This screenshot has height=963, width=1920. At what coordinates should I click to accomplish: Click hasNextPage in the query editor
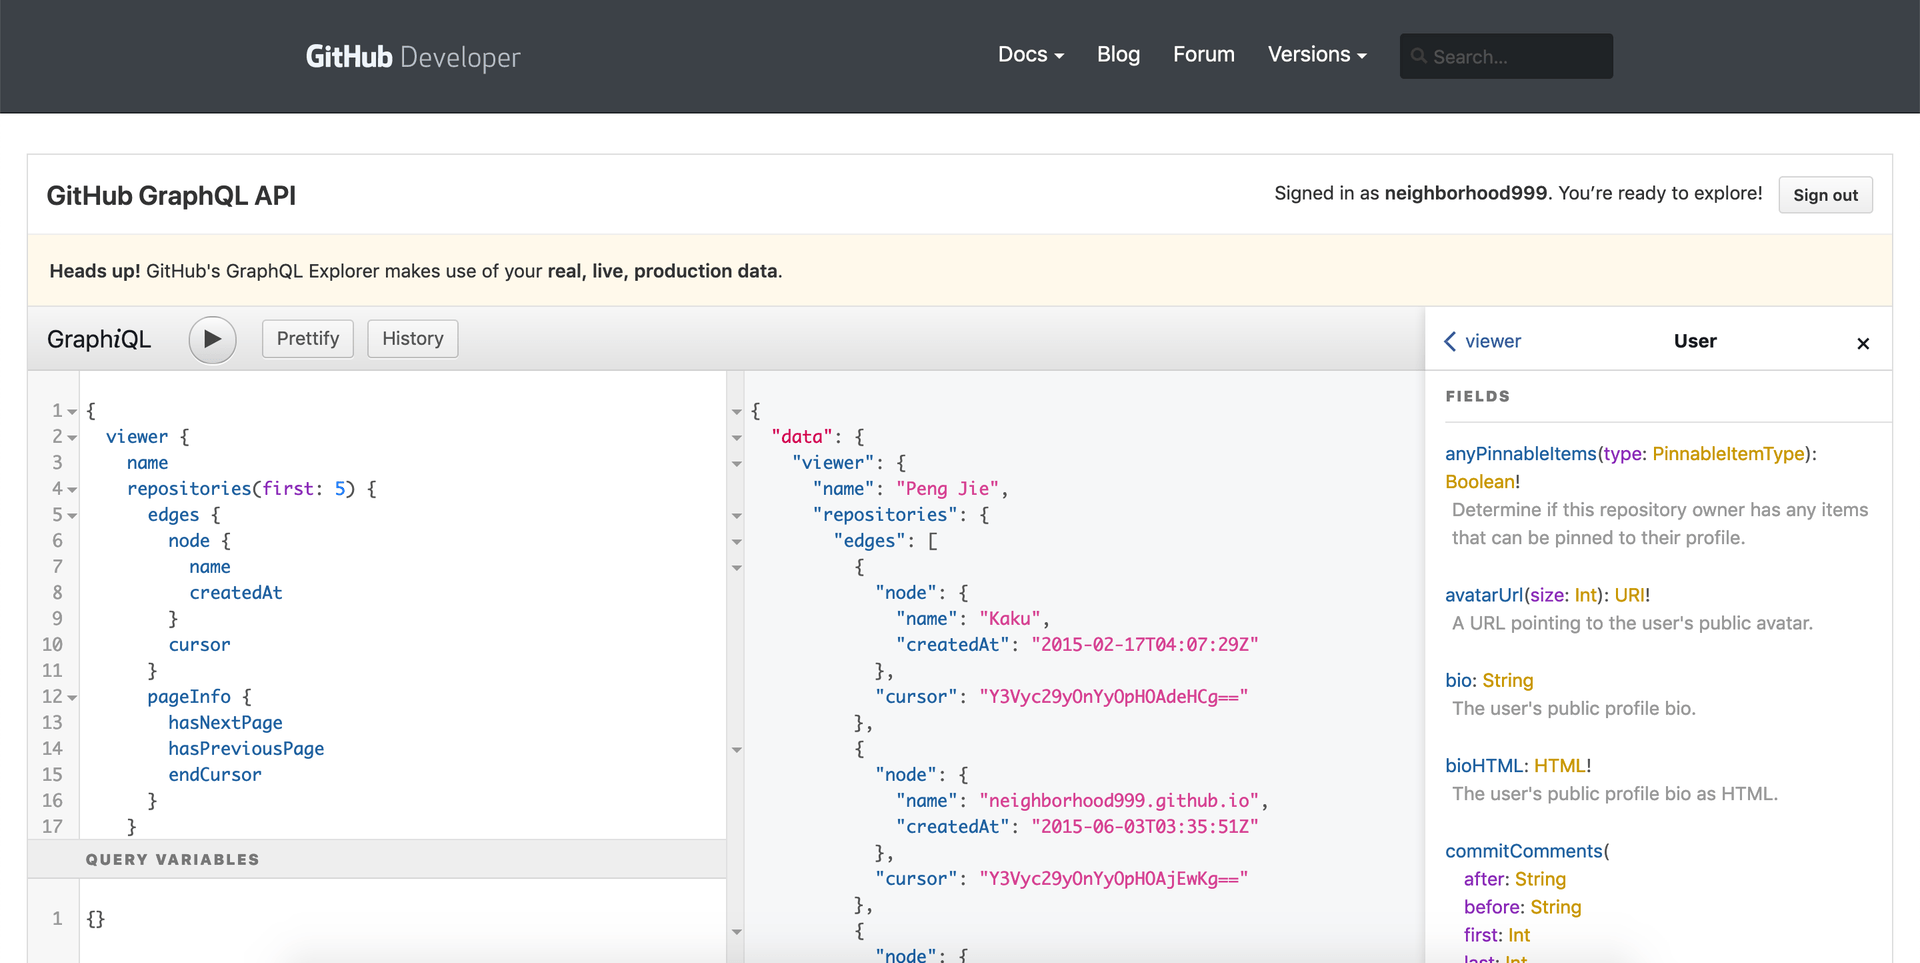pyautogui.click(x=225, y=723)
